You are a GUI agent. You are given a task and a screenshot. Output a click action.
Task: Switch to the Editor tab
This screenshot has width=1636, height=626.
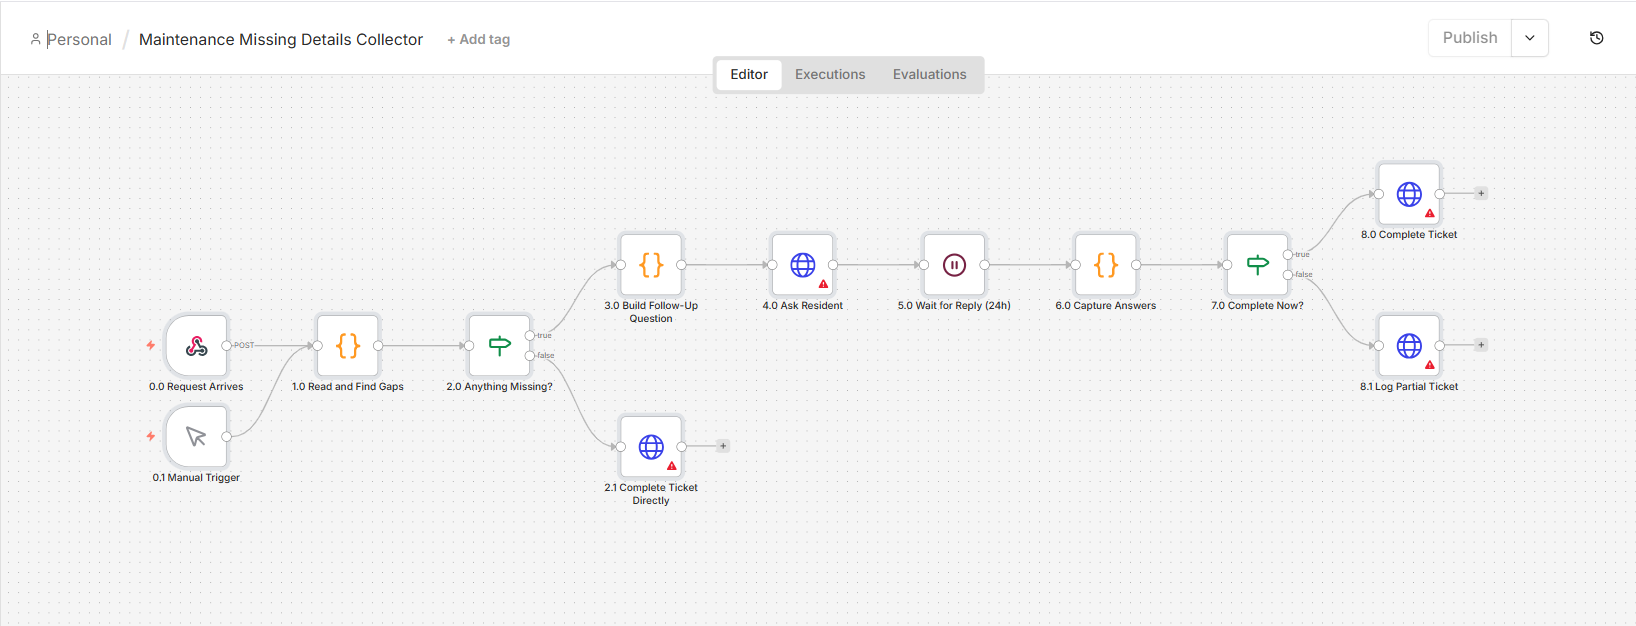click(749, 75)
